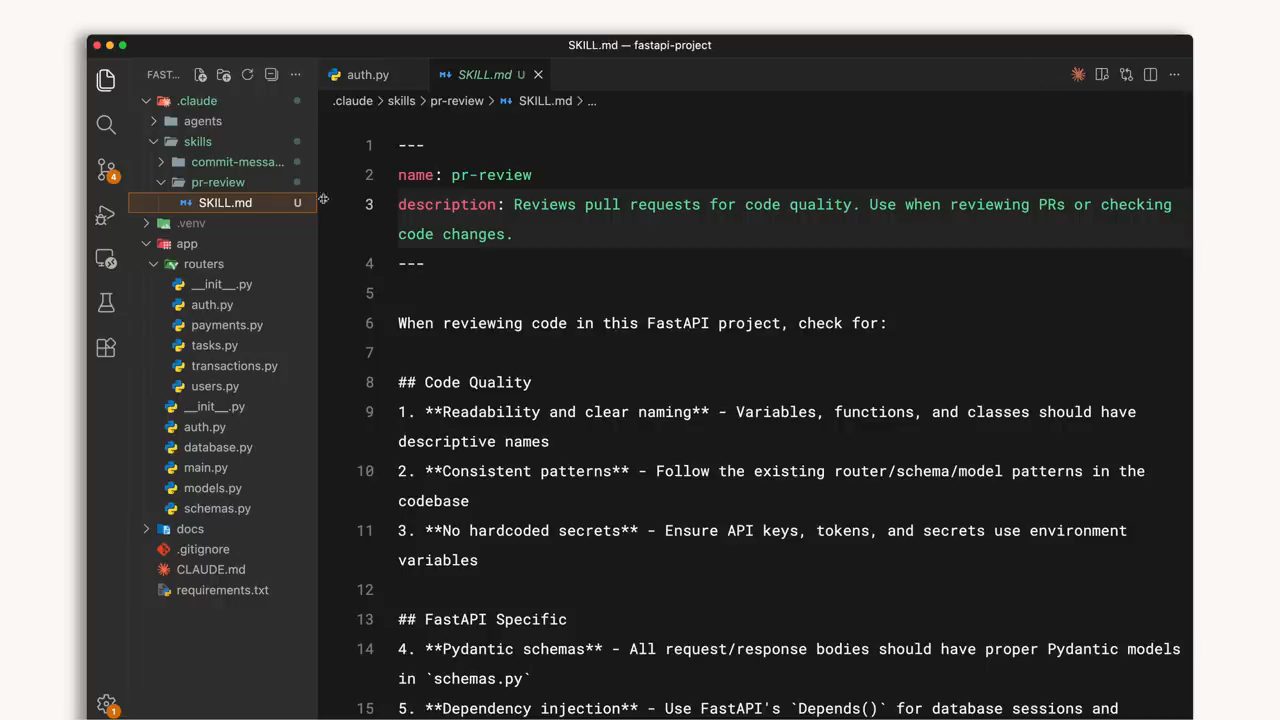Open Explorer more actions ellipsis menu

(x=295, y=75)
